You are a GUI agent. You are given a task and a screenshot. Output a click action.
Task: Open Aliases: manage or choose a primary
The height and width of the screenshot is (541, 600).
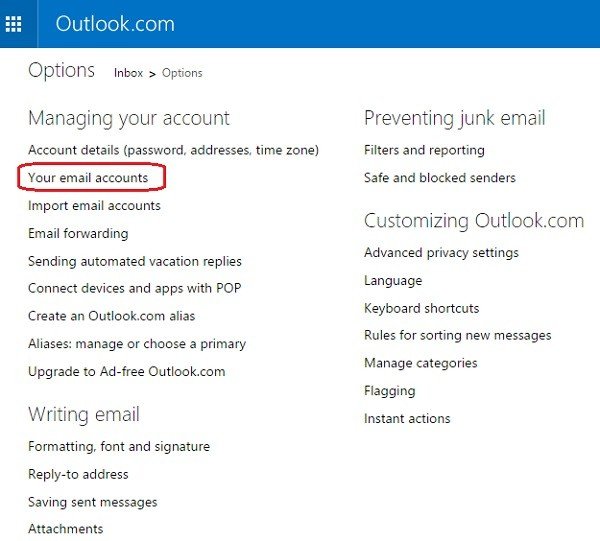tap(137, 344)
